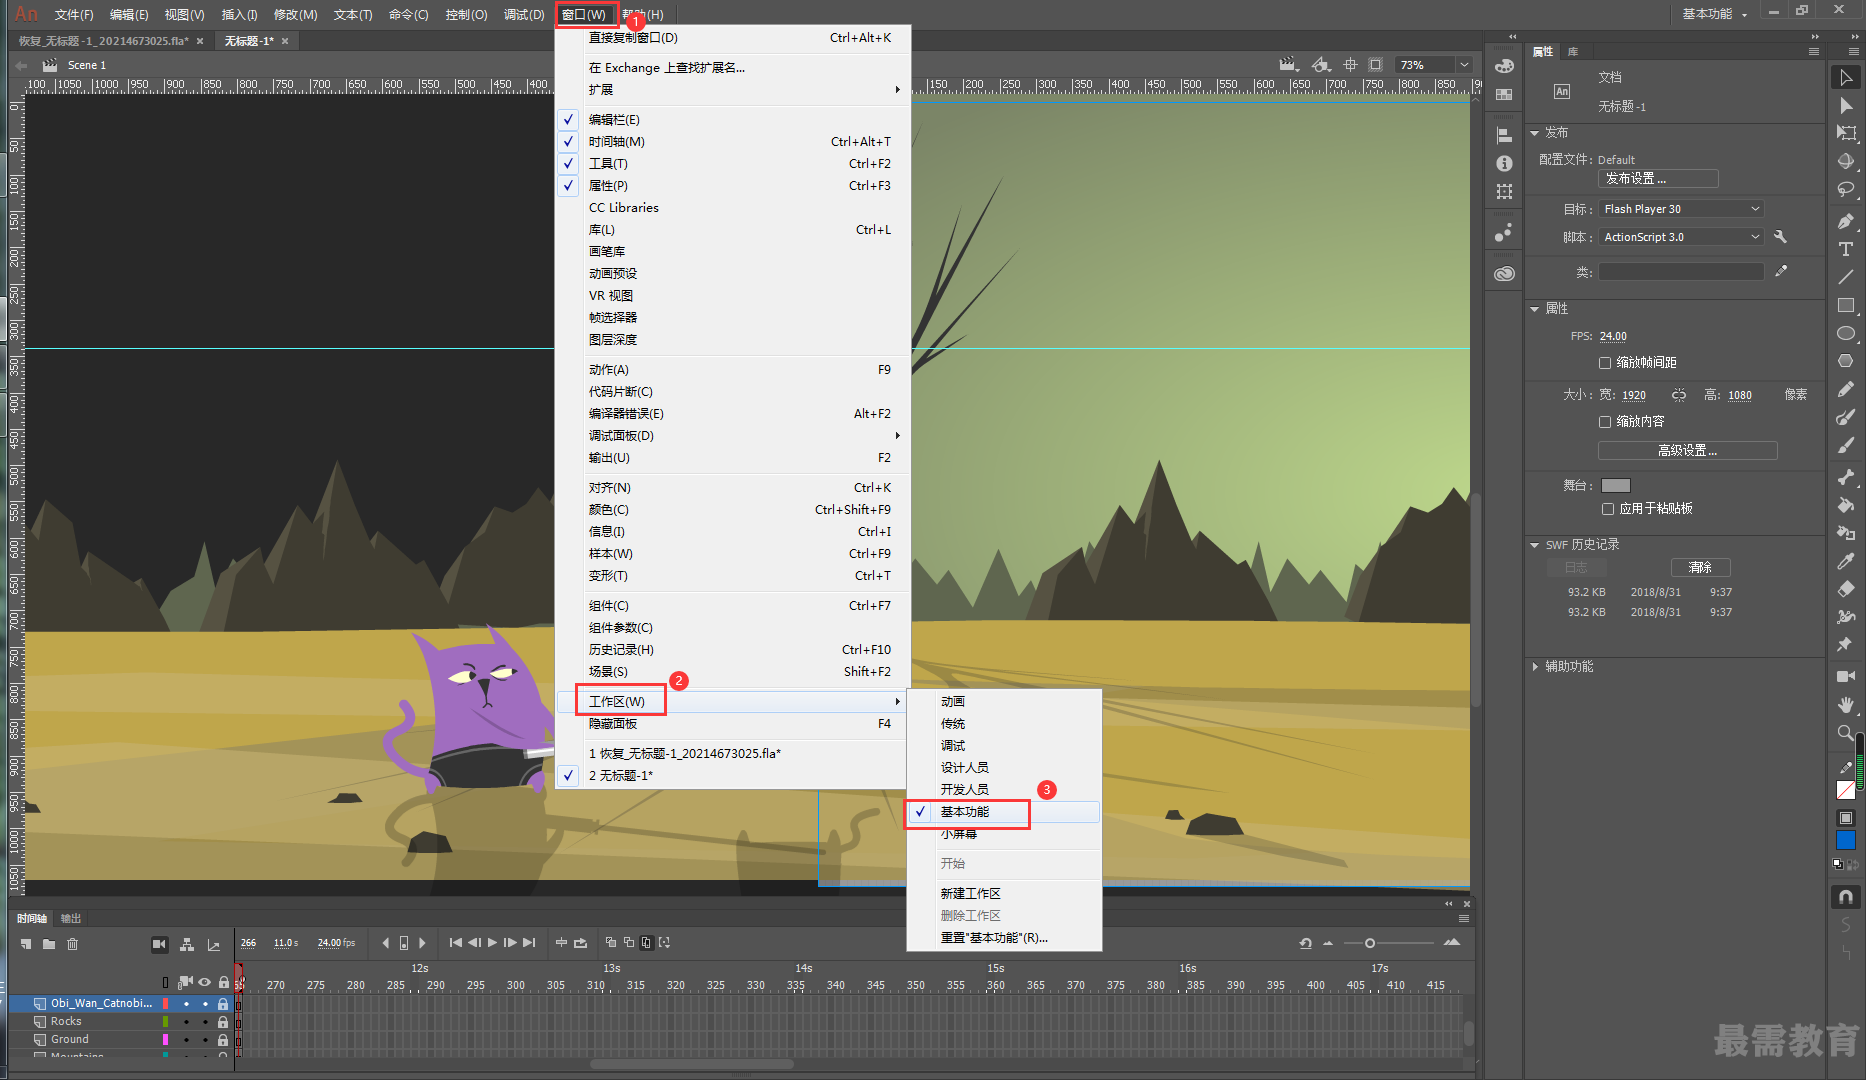This screenshot has width=1866, height=1080.
Task: Click the stage color swatch
Action: coord(1616,485)
